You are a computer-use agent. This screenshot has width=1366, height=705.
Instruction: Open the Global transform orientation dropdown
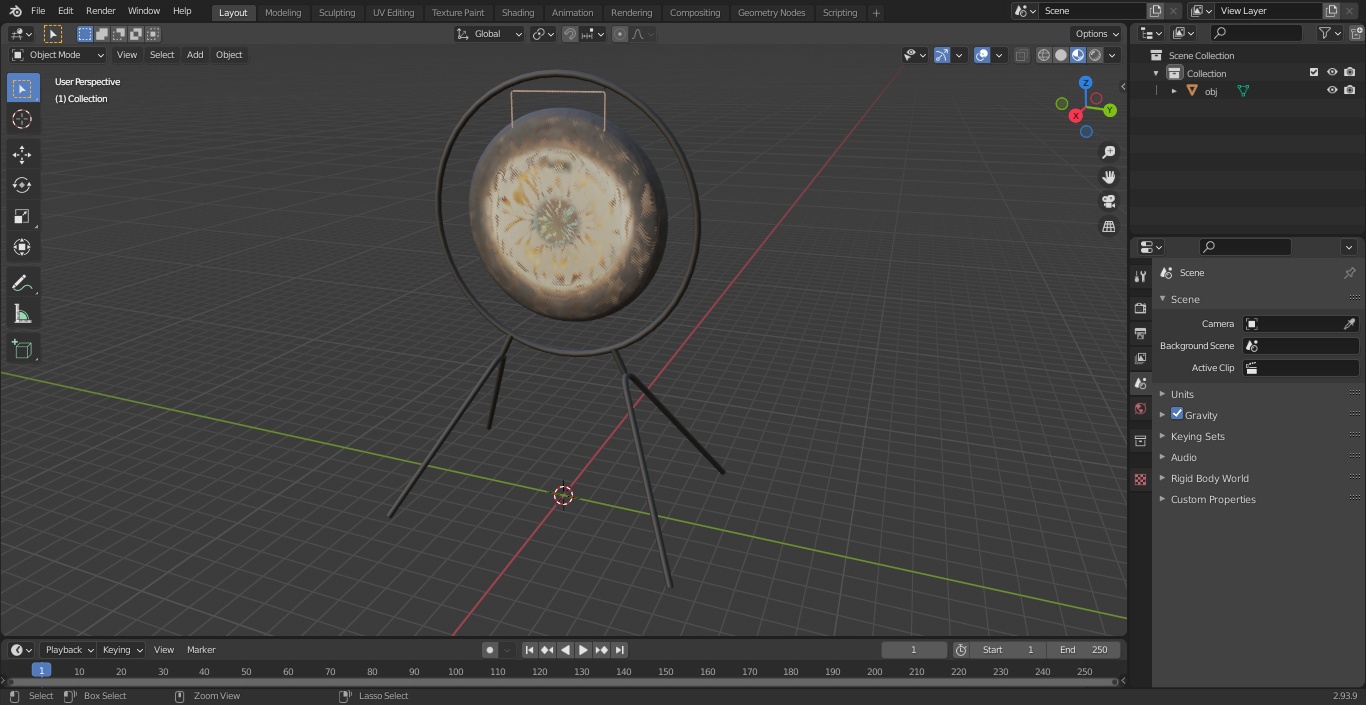[x=490, y=34]
